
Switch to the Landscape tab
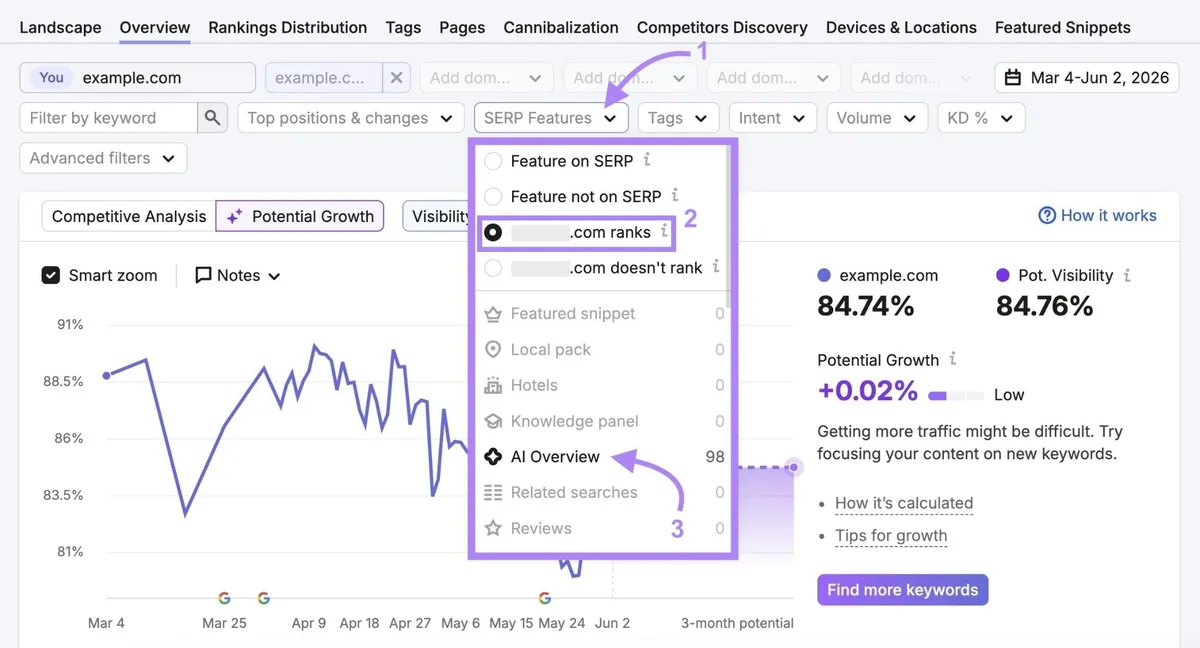pyautogui.click(x=60, y=28)
